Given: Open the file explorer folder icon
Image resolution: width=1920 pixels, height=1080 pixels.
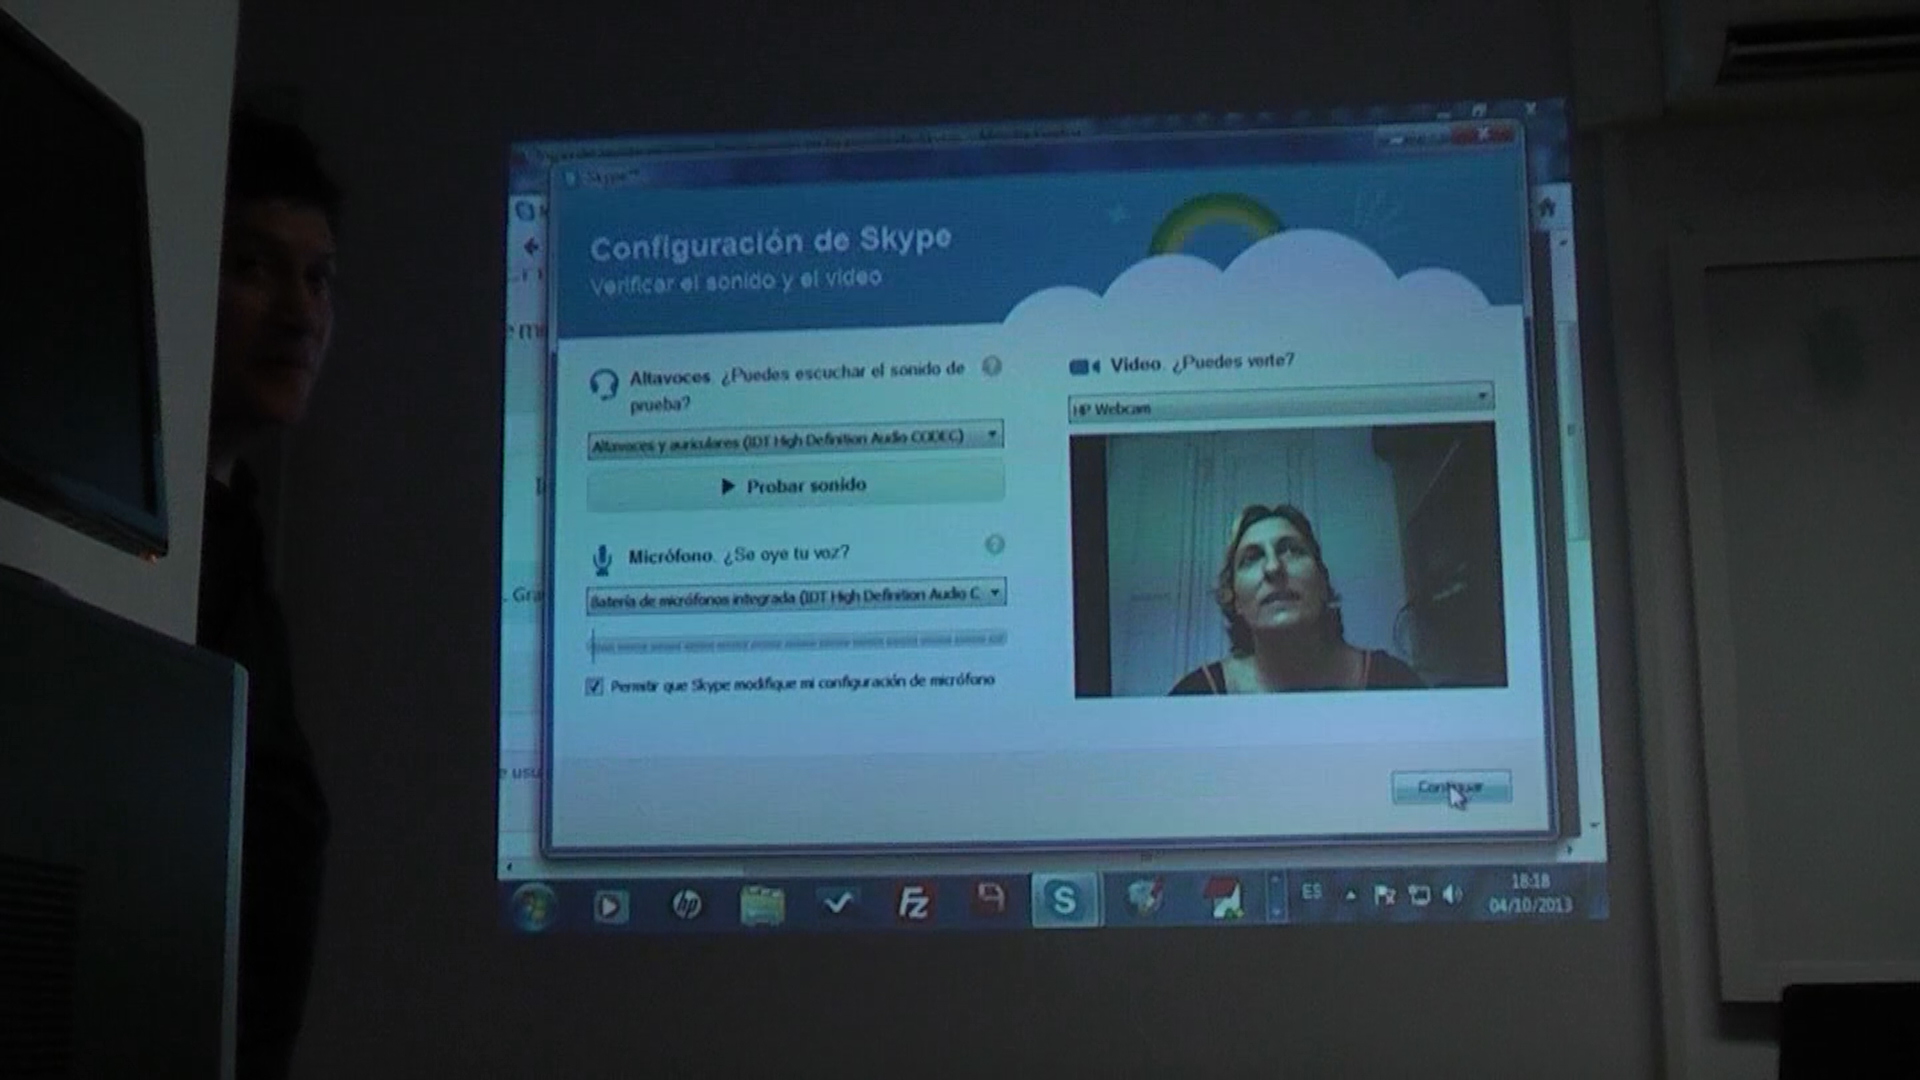Looking at the screenshot, I should pos(762,905).
